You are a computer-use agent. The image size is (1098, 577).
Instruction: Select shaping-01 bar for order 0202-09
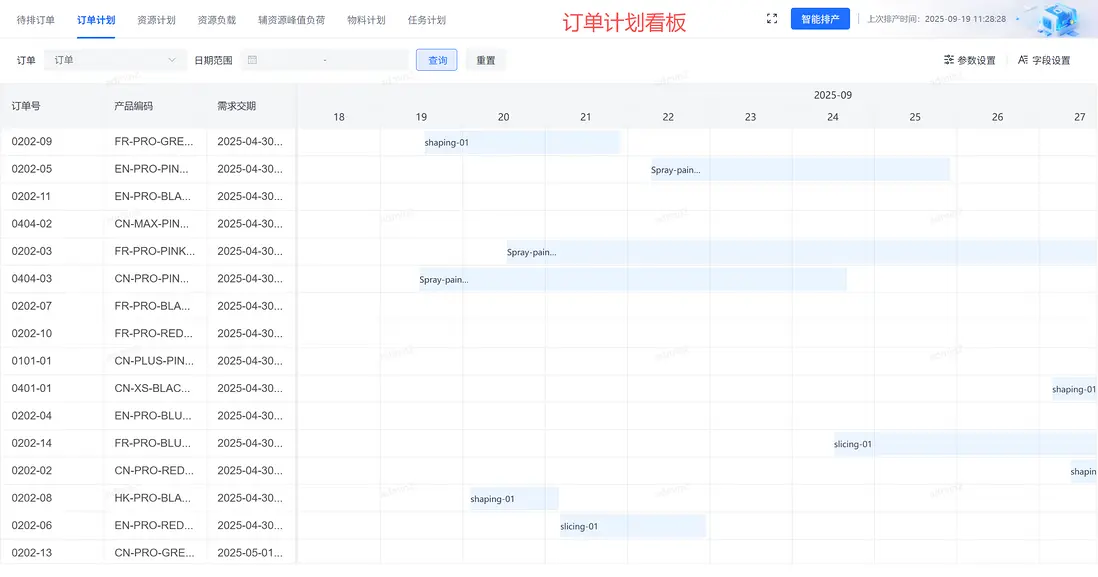click(522, 142)
